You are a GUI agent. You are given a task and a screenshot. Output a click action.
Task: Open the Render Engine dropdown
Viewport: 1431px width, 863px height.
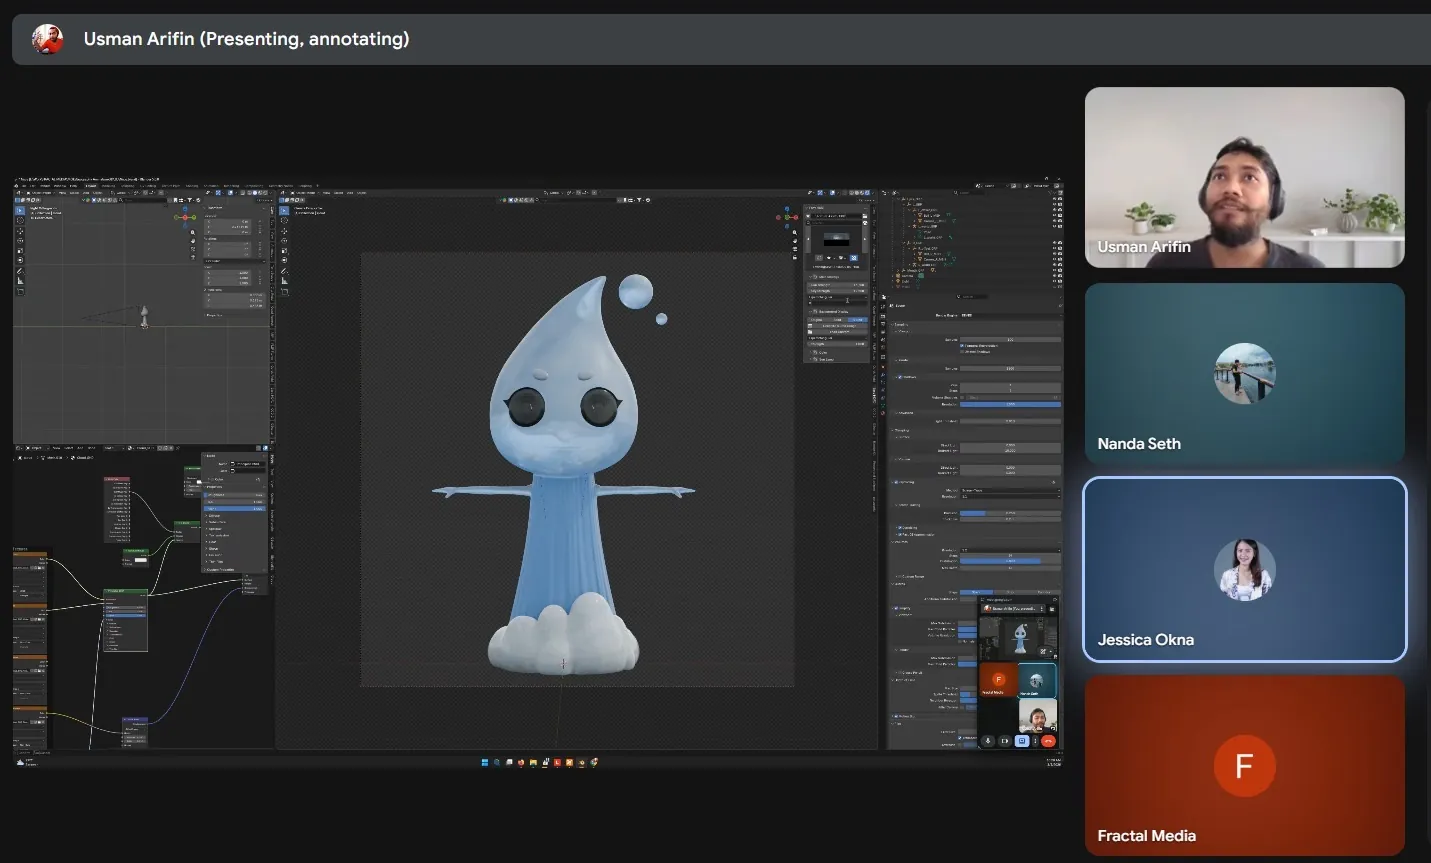pyautogui.click(x=1009, y=316)
